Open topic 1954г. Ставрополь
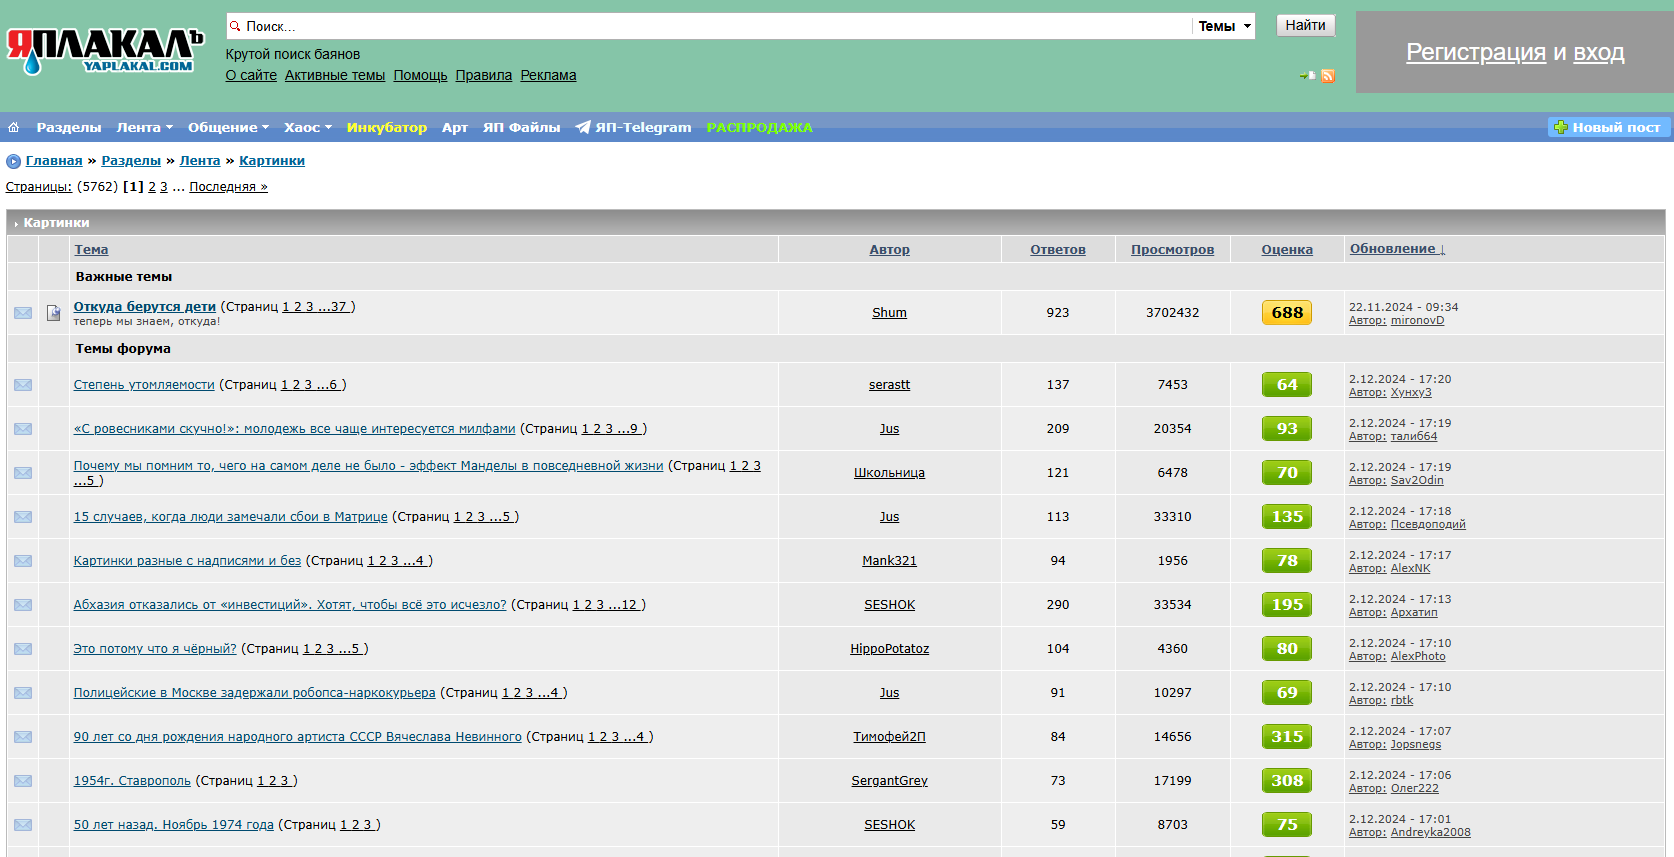The width and height of the screenshot is (1674, 857). (132, 781)
